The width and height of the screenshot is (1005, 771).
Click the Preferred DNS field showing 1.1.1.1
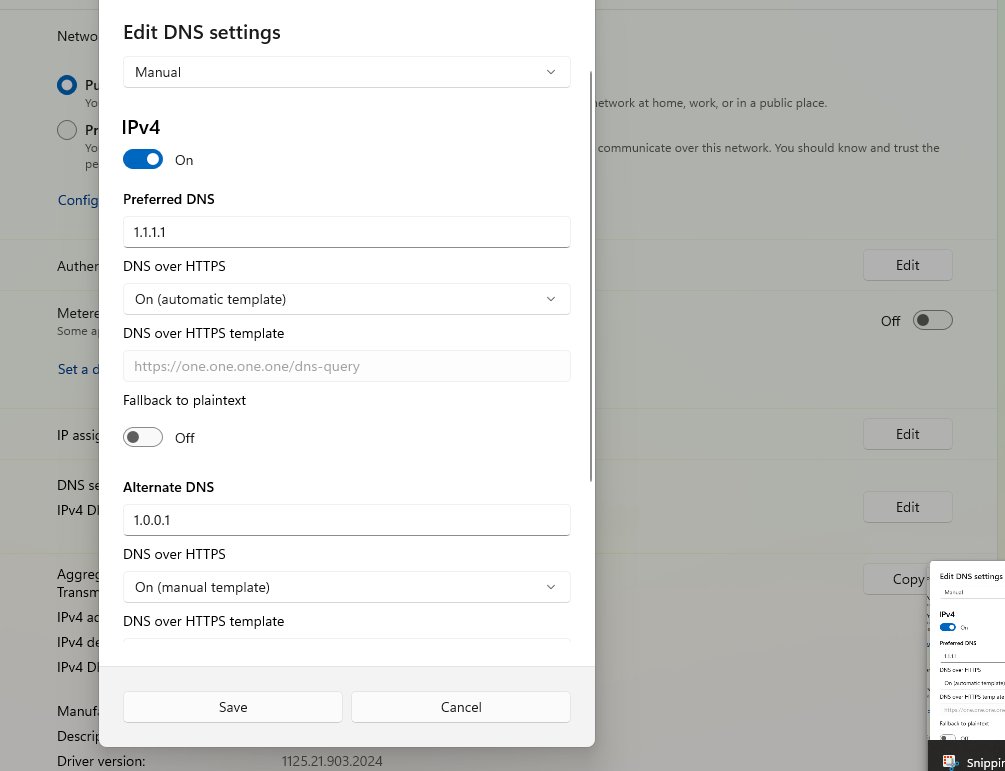(346, 232)
